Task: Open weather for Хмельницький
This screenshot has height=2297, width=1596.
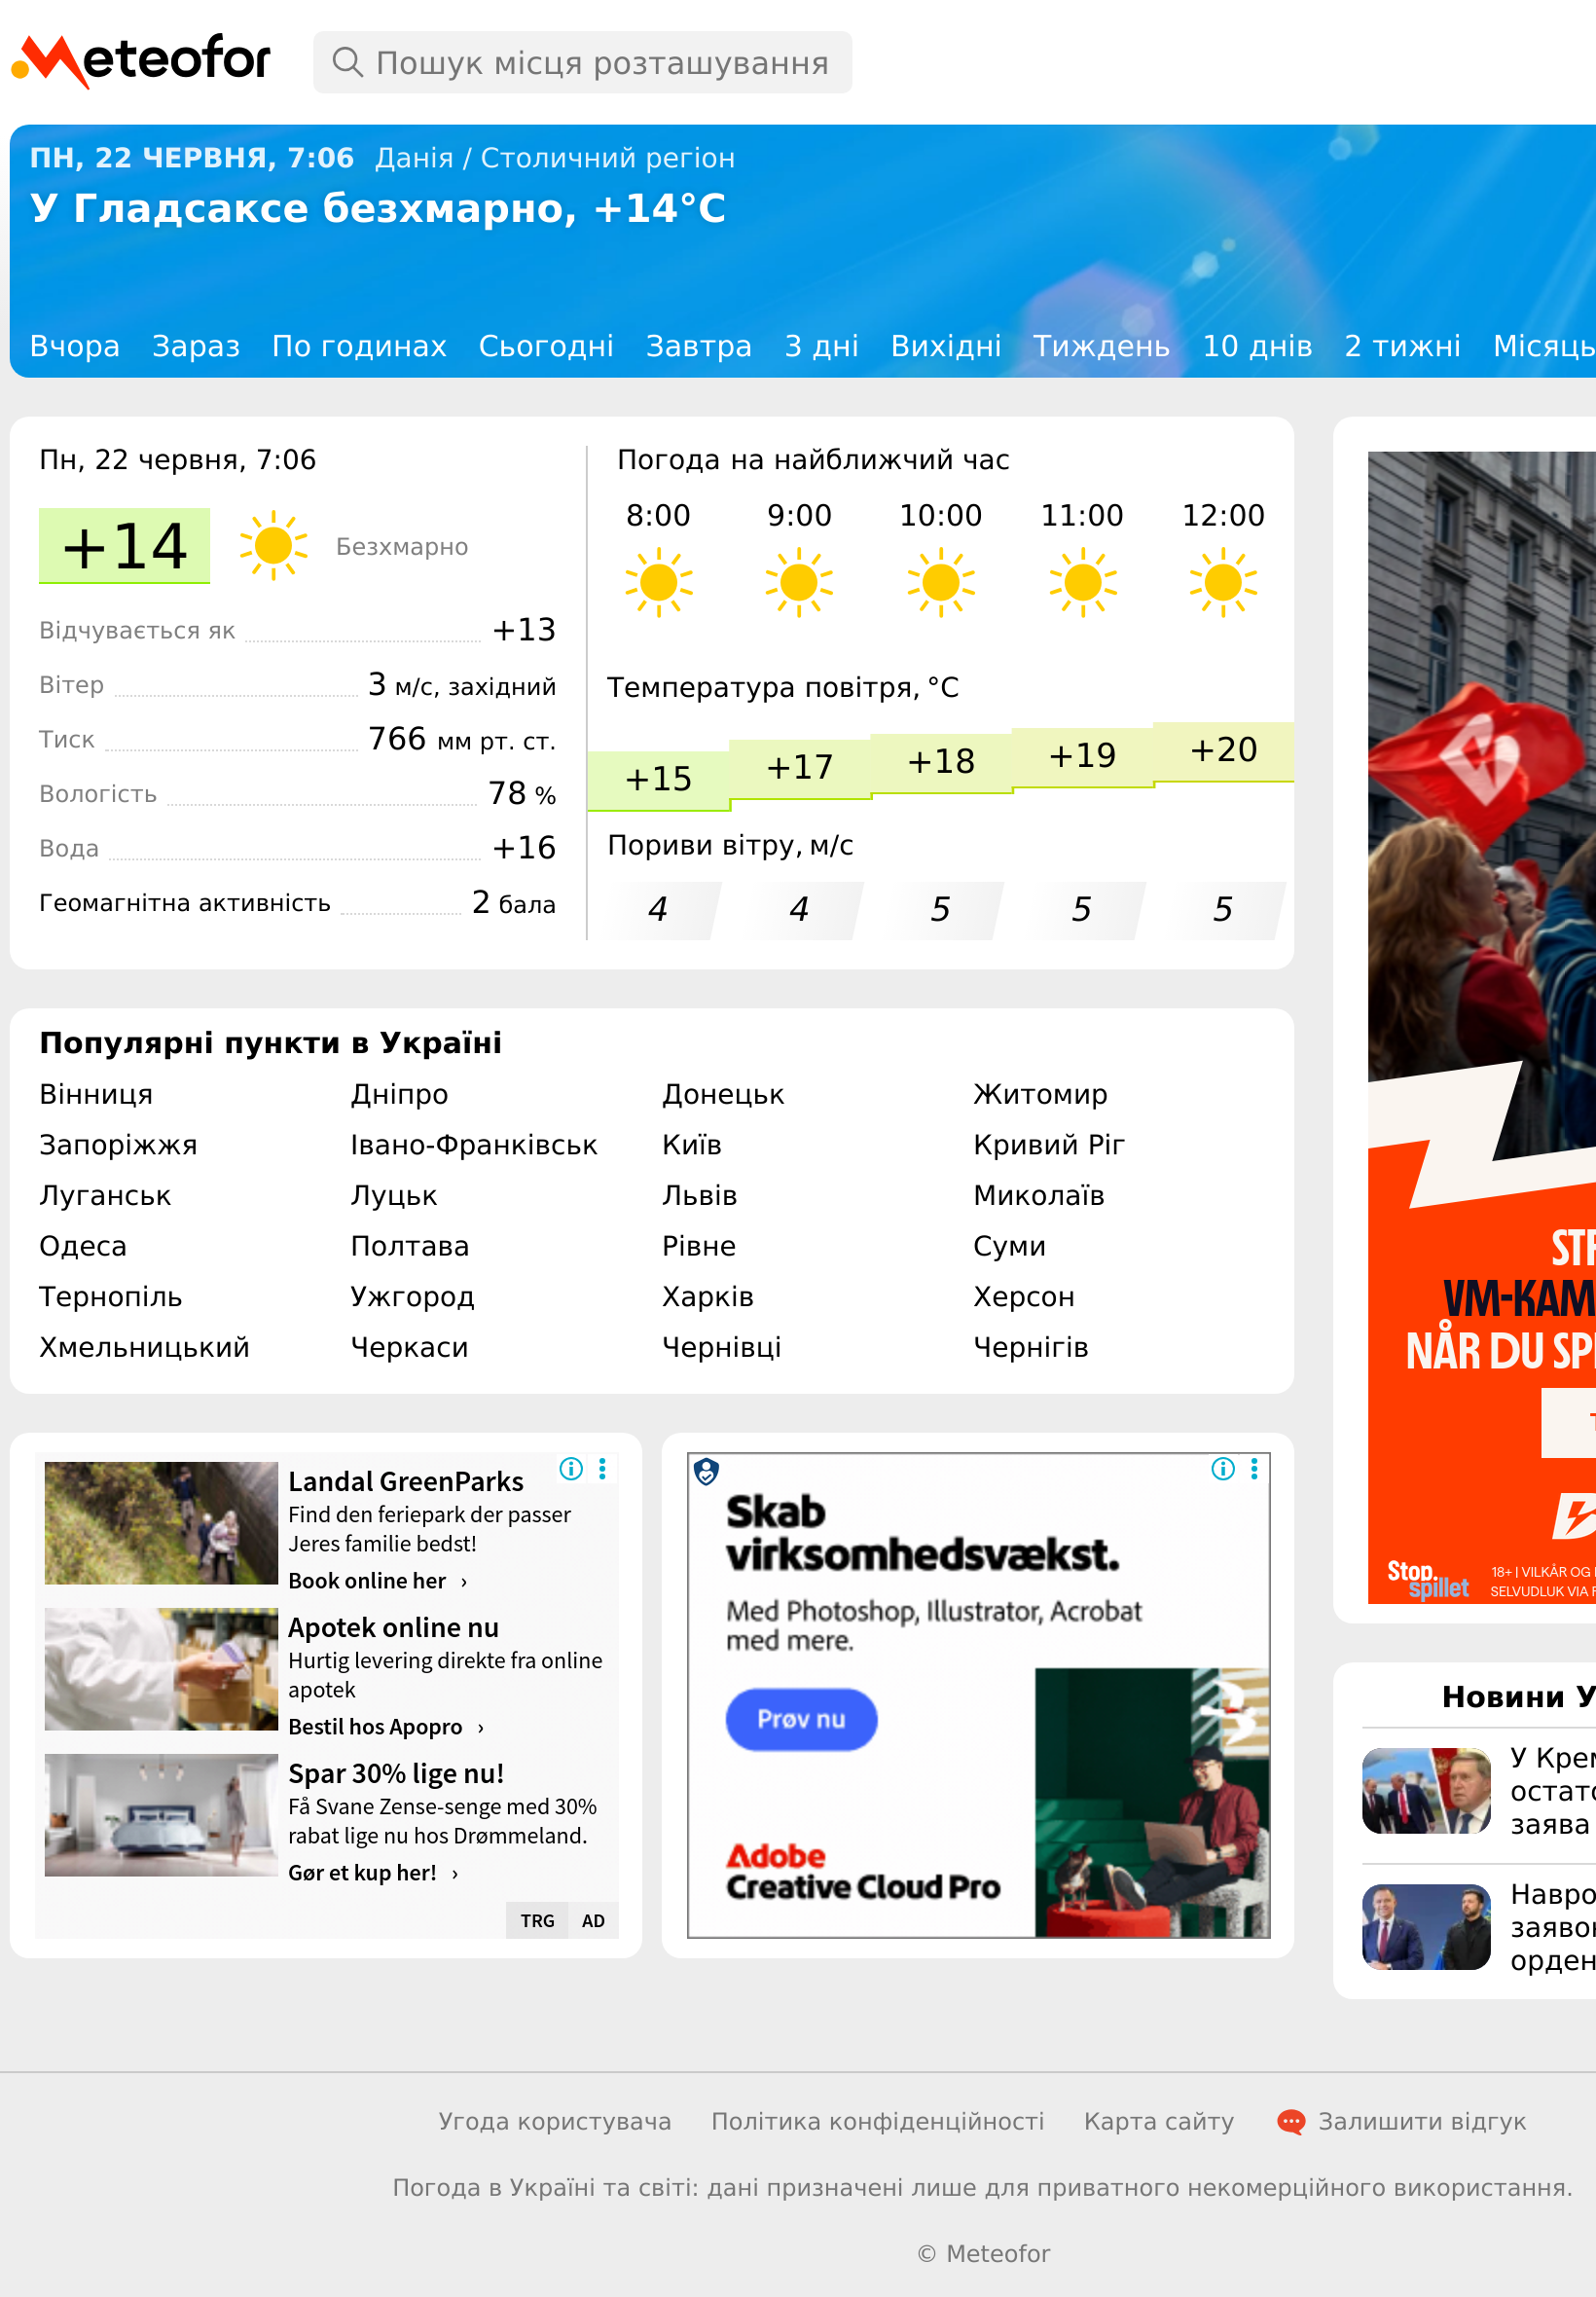Action: 144,1347
